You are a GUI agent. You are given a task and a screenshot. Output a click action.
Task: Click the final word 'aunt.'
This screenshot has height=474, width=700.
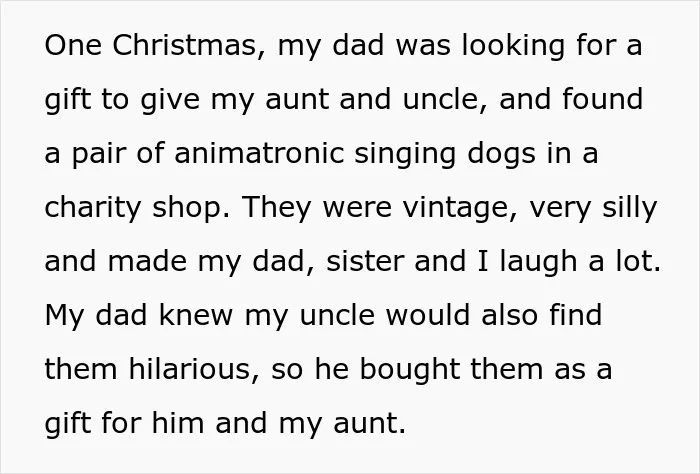pos(369,423)
